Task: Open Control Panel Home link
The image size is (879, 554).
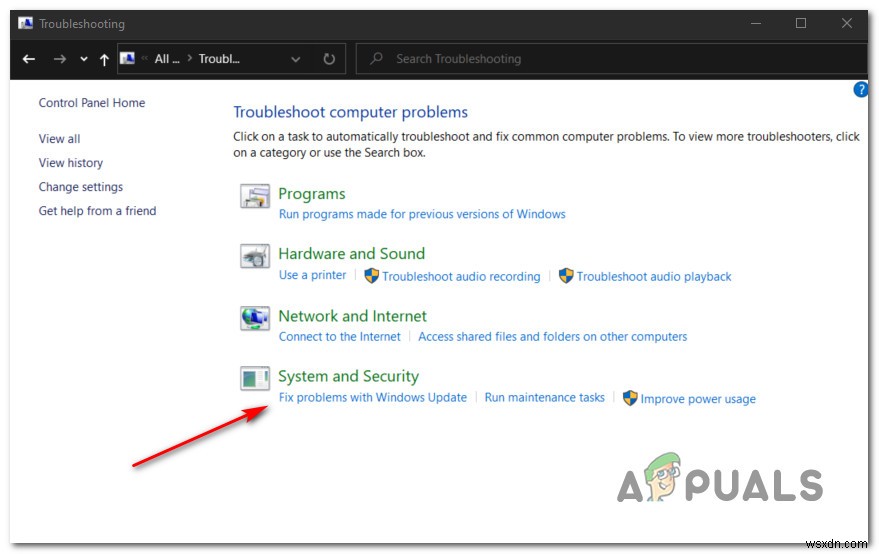Action: pyautogui.click(x=92, y=103)
